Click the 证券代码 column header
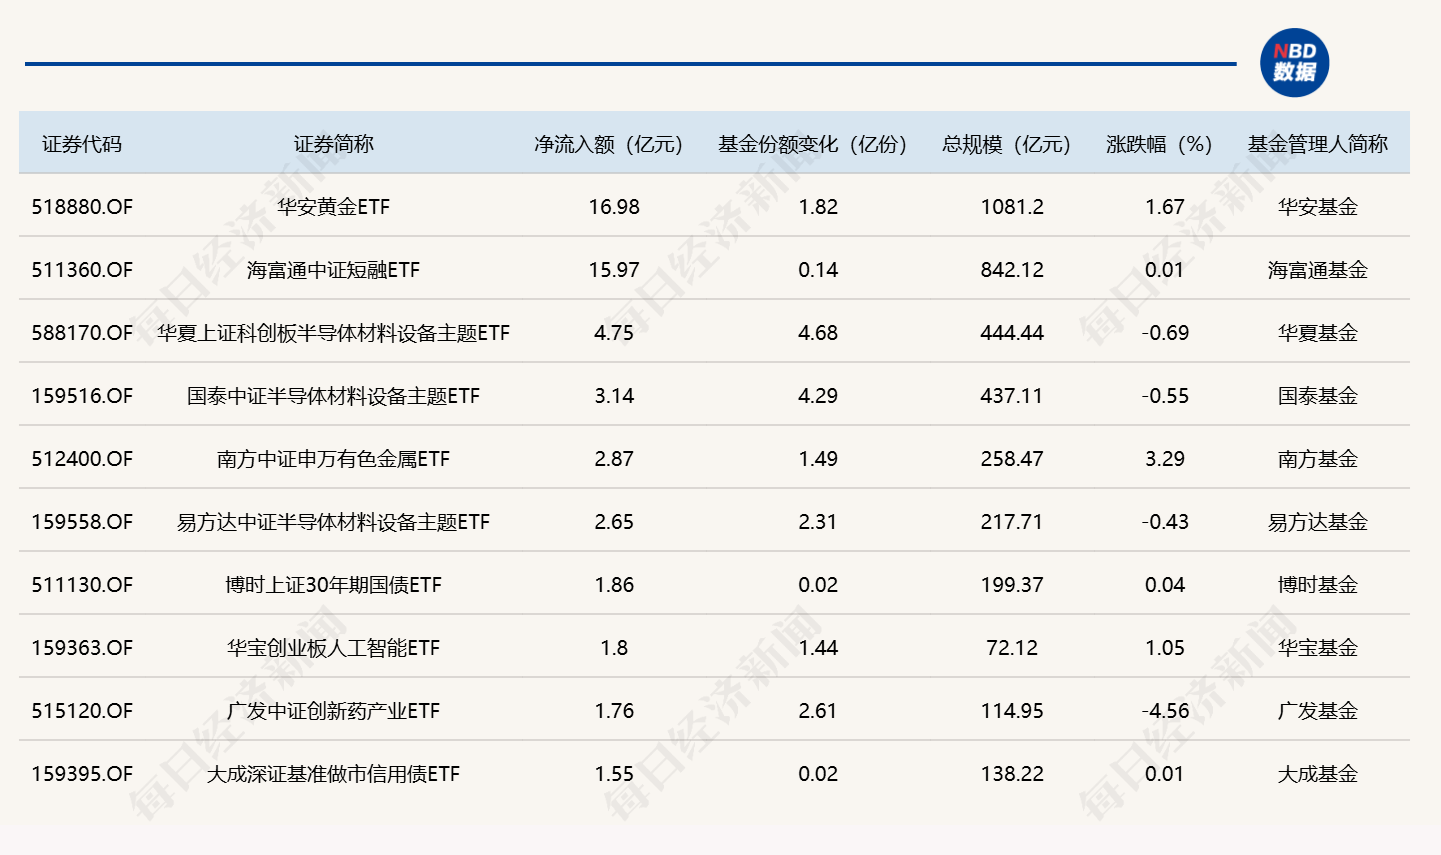The height and width of the screenshot is (855, 1441). [82, 144]
